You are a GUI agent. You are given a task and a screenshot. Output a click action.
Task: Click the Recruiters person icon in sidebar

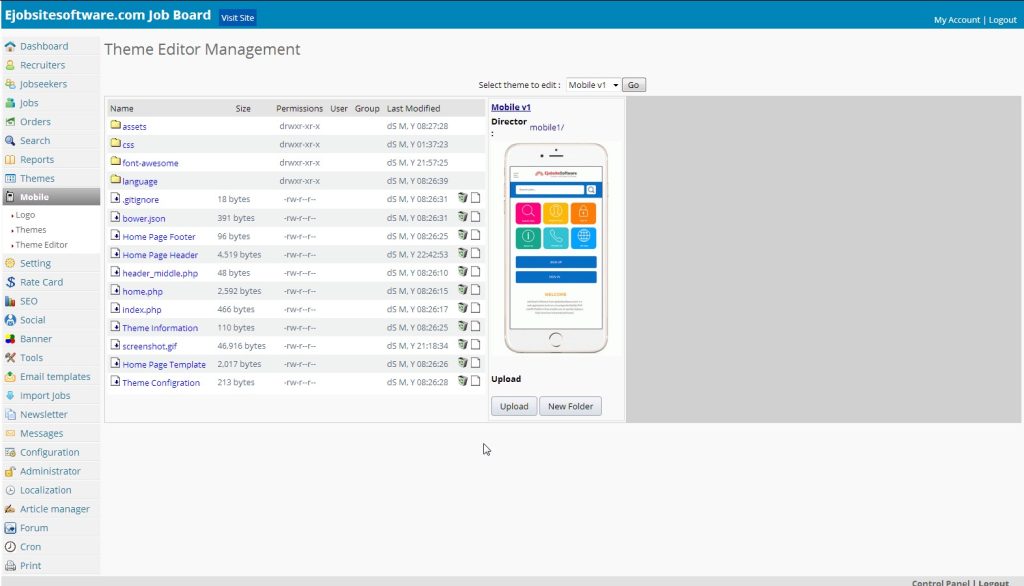pos(10,65)
